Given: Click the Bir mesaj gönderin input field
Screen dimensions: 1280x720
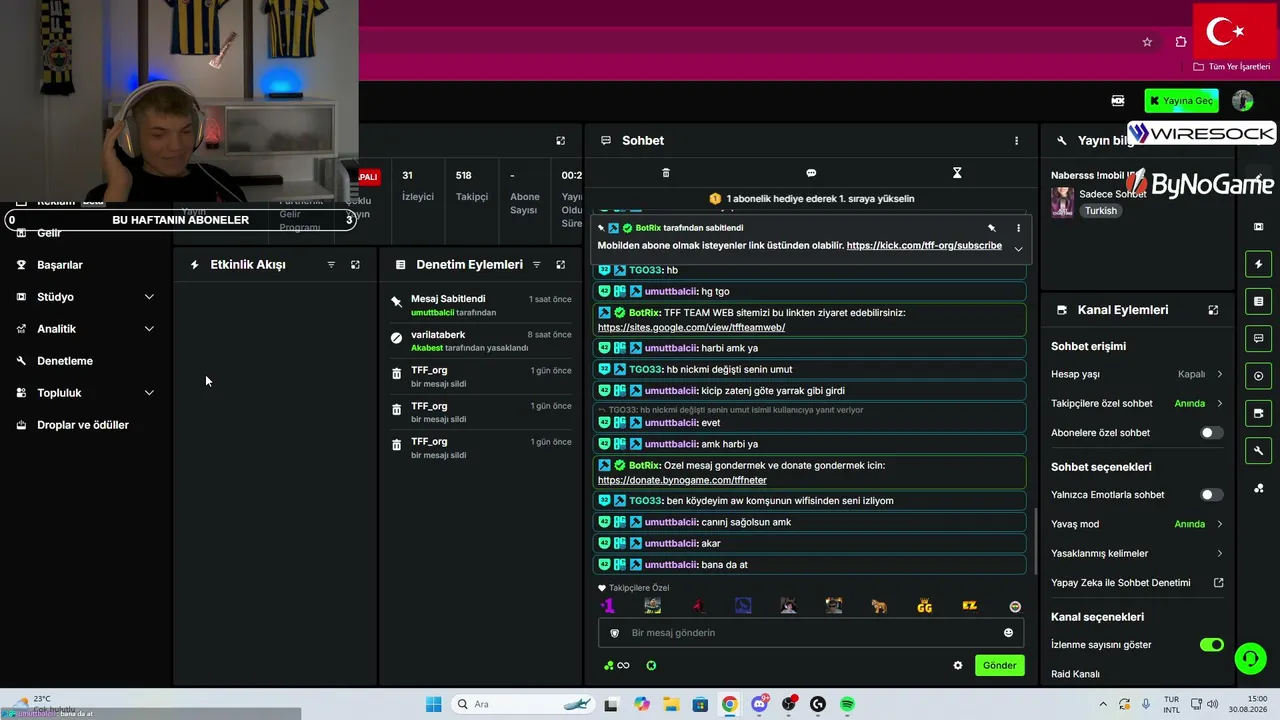Looking at the screenshot, I should 810,633.
